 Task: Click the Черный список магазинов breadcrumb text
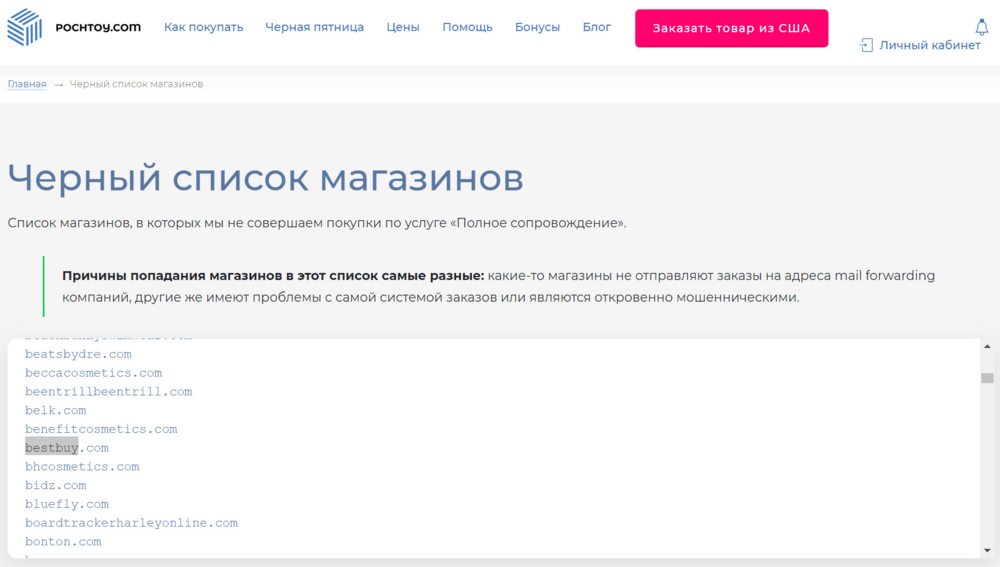pos(136,84)
